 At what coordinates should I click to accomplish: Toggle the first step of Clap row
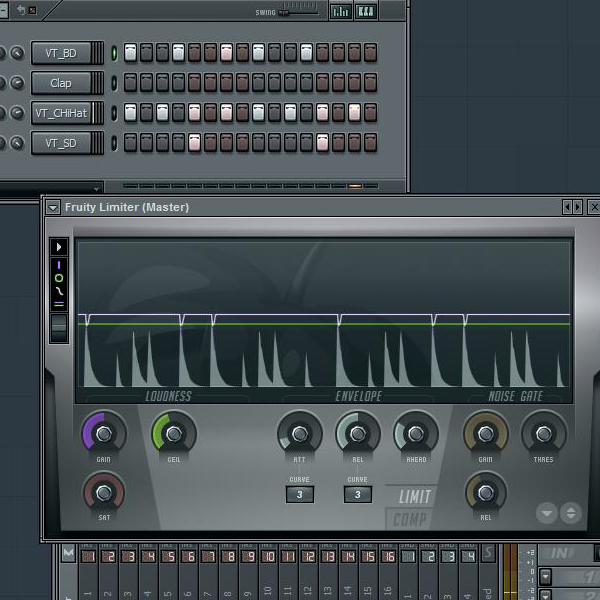(130, 82)
